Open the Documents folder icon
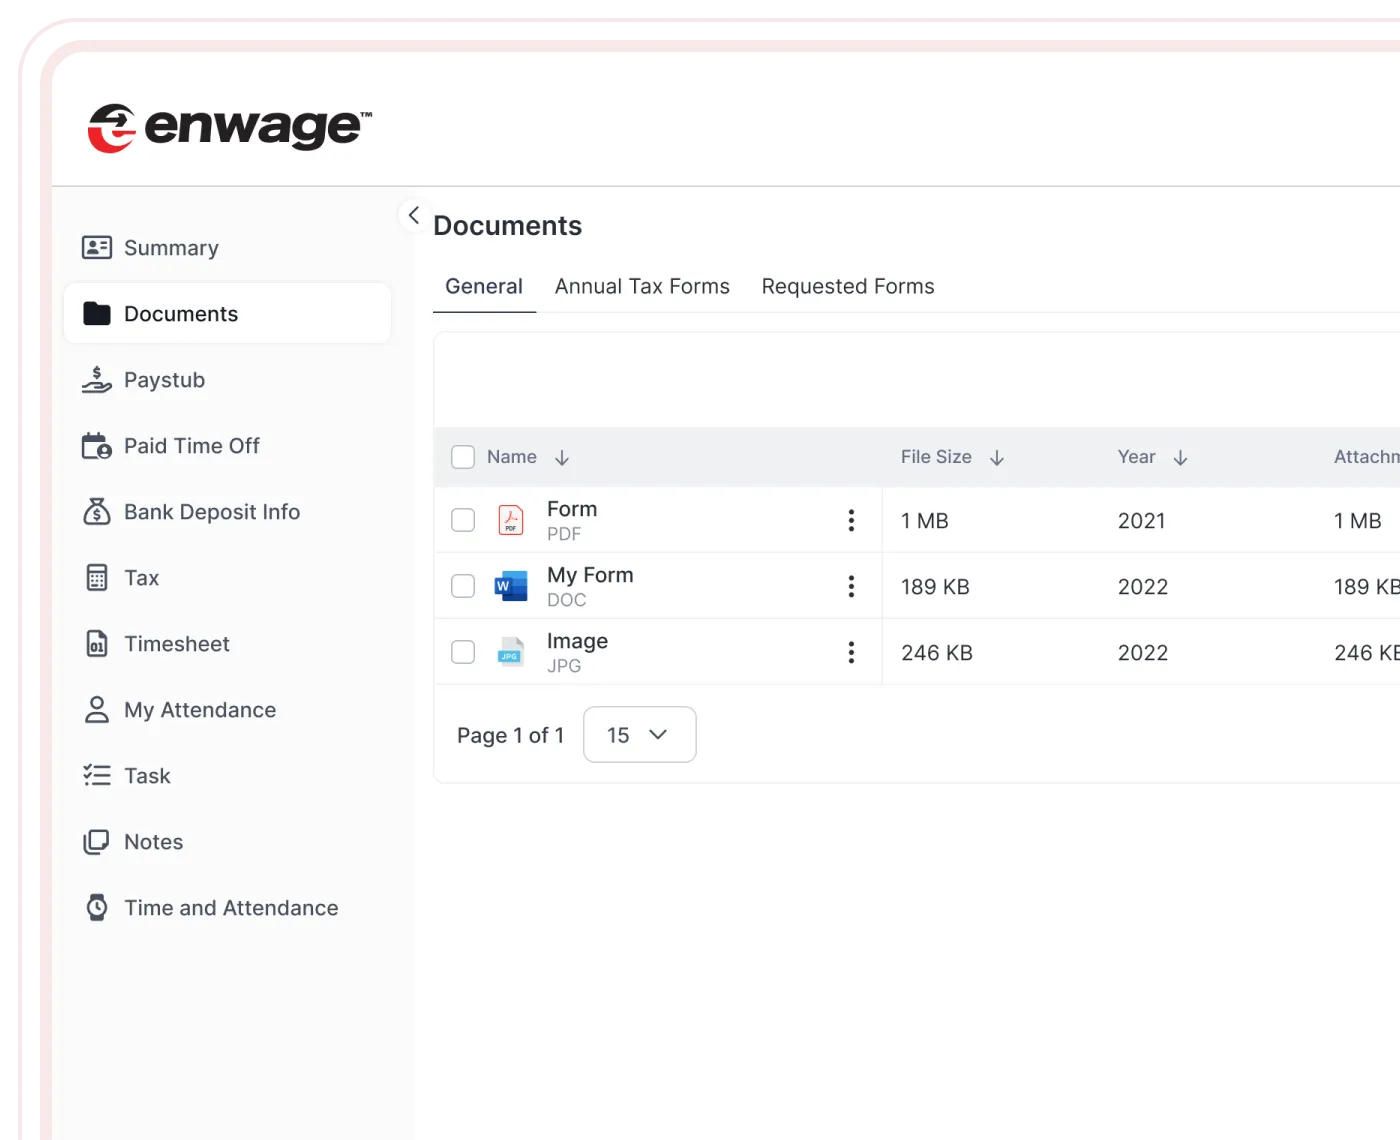Viewport: 1400px width, 1140px height. point(95,313)
